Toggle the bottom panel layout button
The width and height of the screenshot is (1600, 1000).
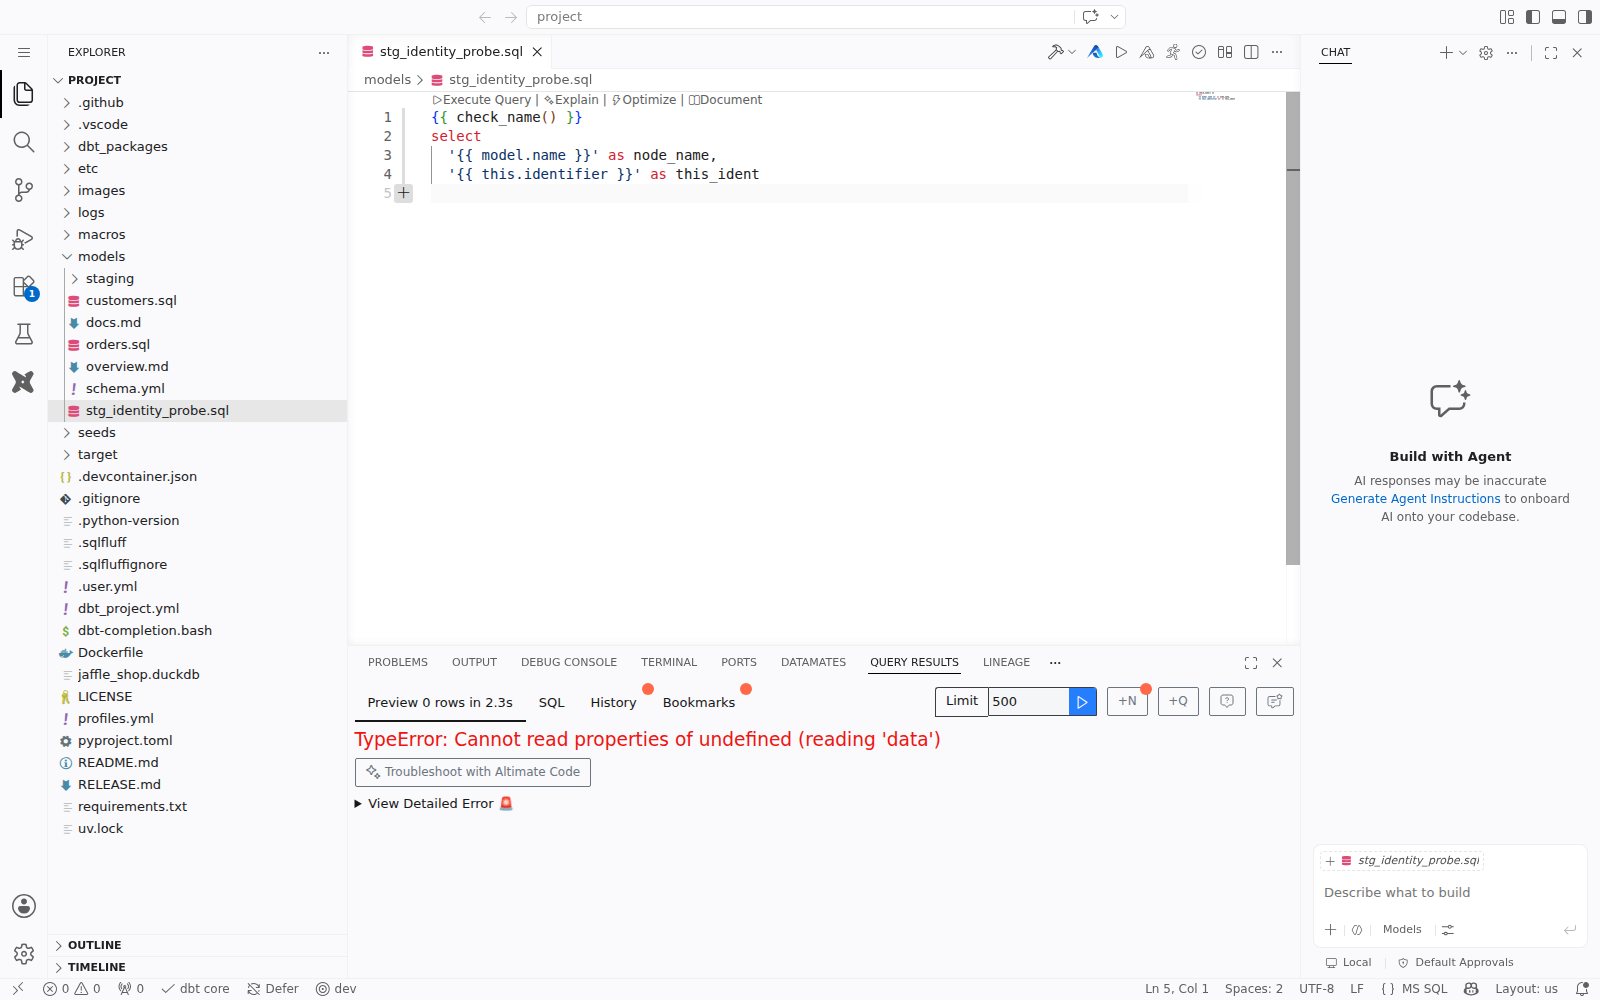[x=1559, y=17]
